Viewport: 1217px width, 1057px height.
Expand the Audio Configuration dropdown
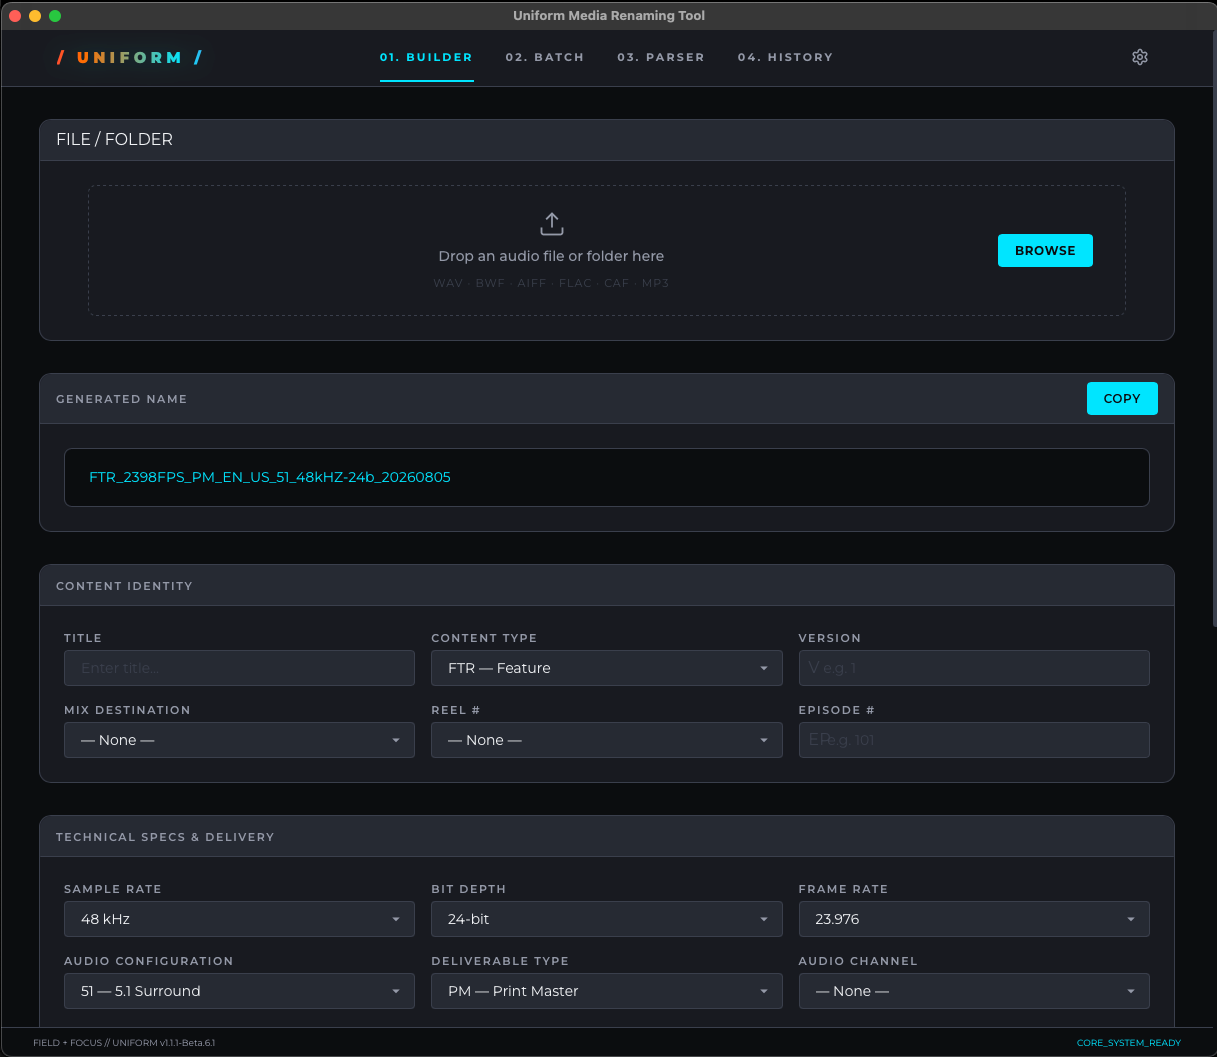(239, 991)
